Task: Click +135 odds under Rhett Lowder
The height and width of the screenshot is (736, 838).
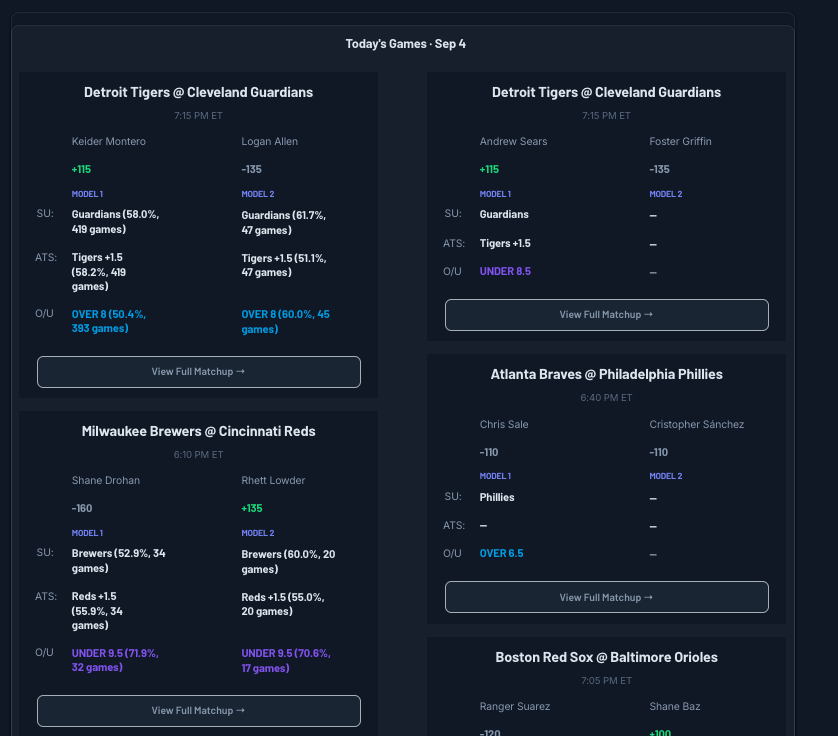Action: pyautogui.click(x=252, y=508)
